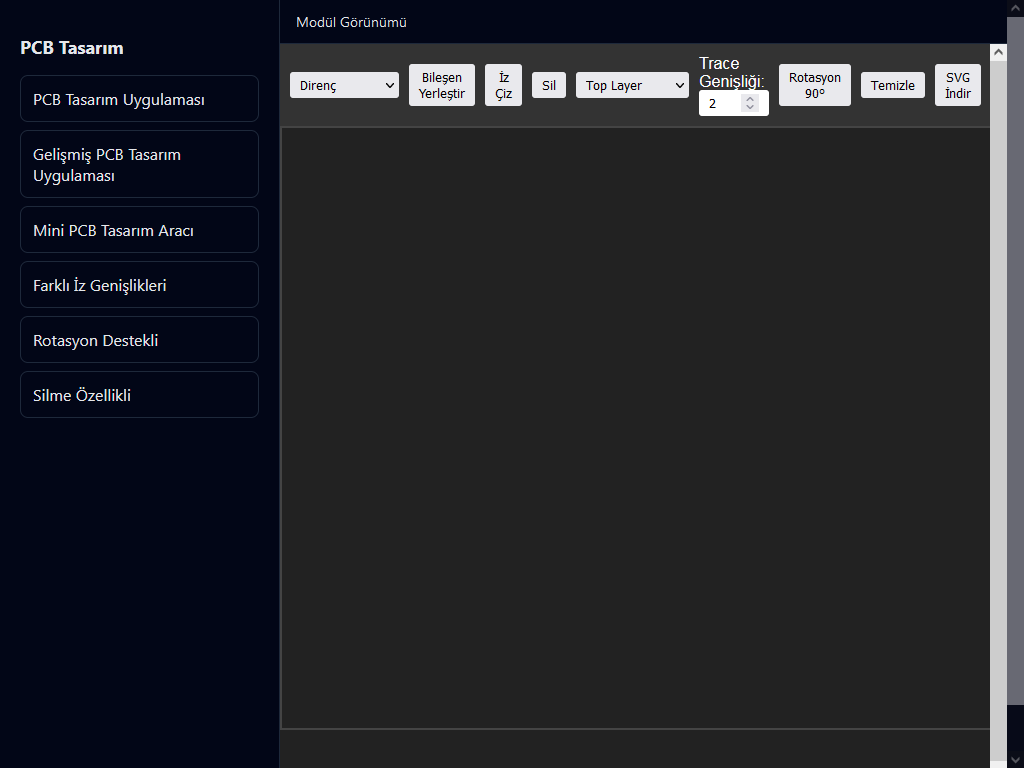This screenshot has width=1024, height=768.
Task: Click the Bileşen Yerleştir button
Action: coord(441,85)
